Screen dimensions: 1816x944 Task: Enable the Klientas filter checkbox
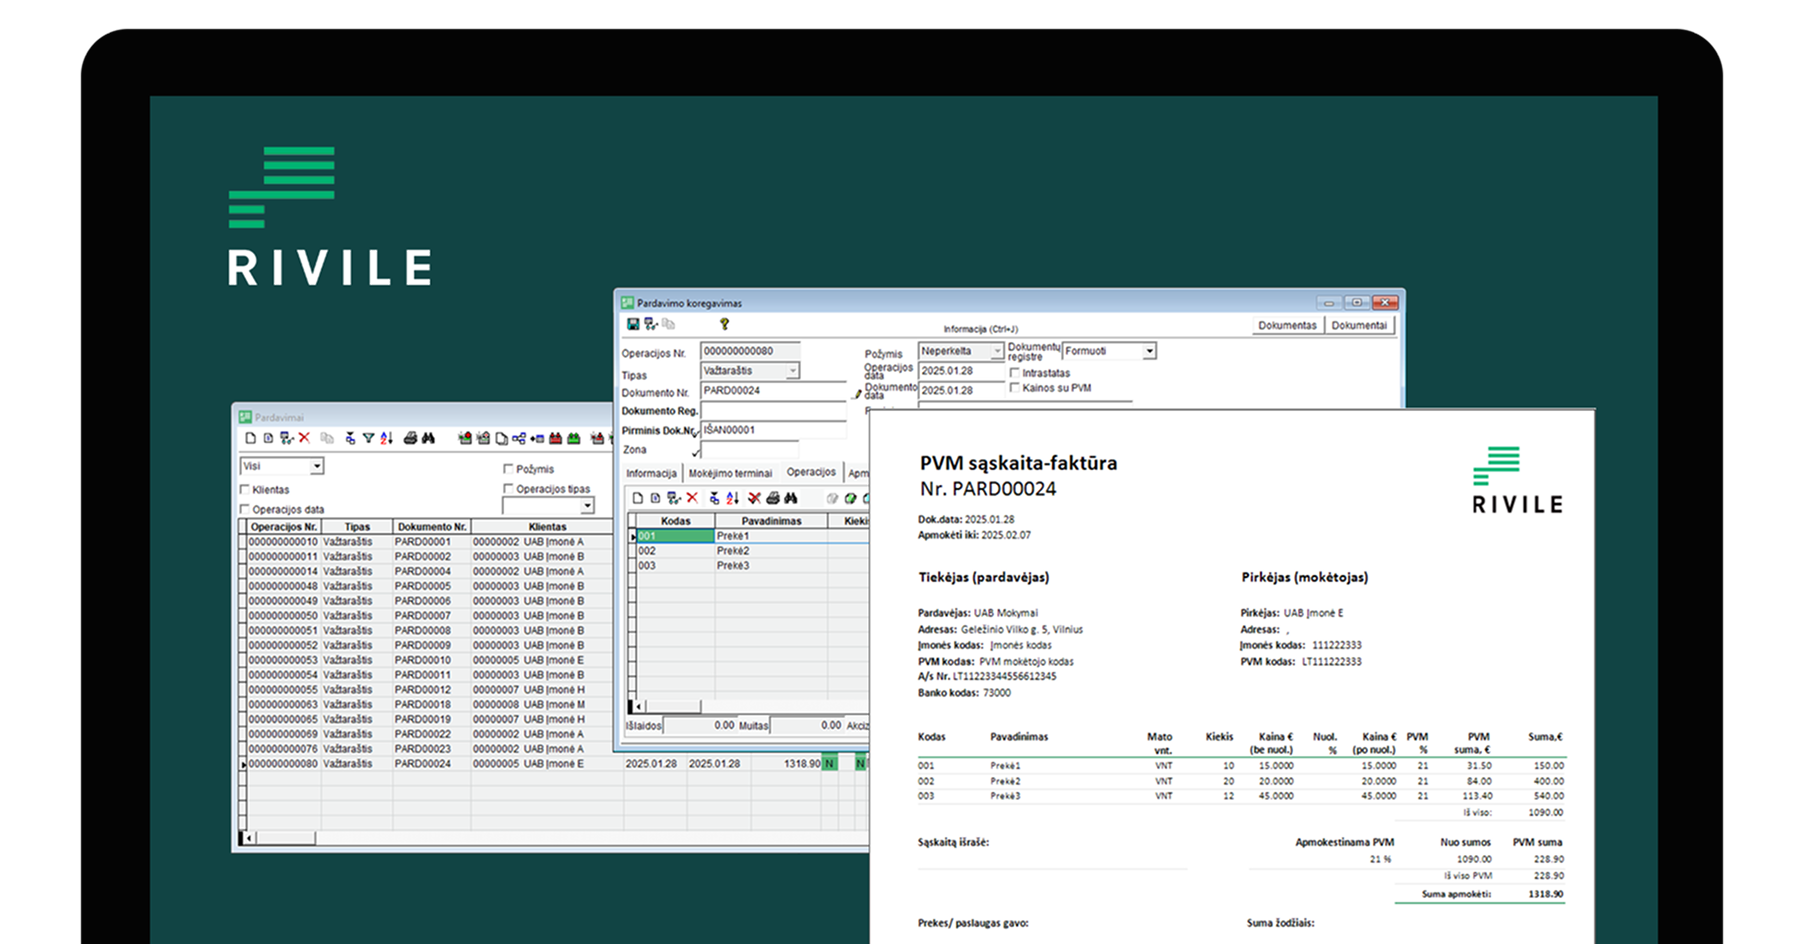[245, 490]
